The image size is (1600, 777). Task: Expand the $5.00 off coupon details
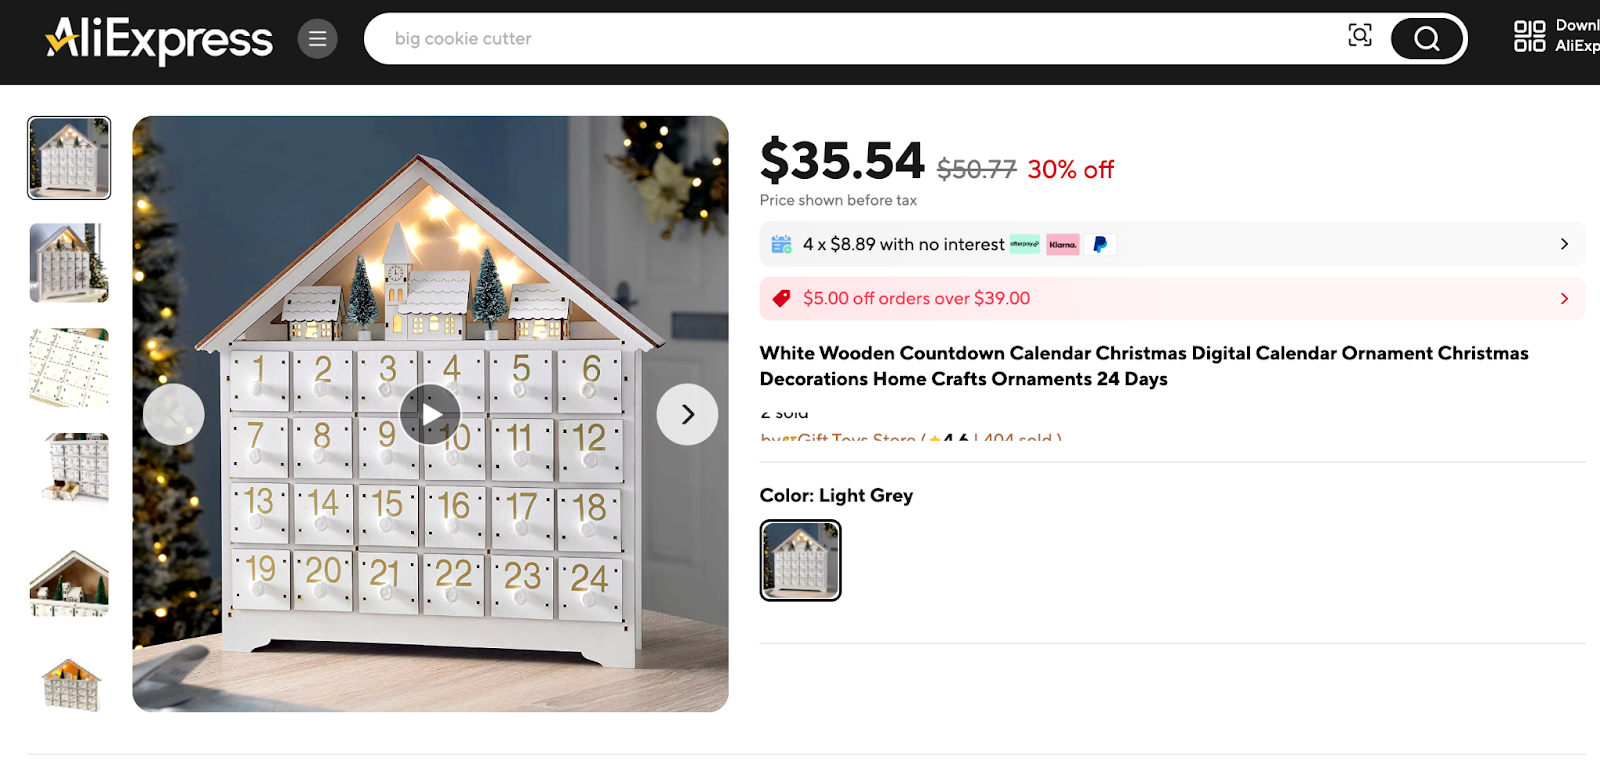(1563, 298)
